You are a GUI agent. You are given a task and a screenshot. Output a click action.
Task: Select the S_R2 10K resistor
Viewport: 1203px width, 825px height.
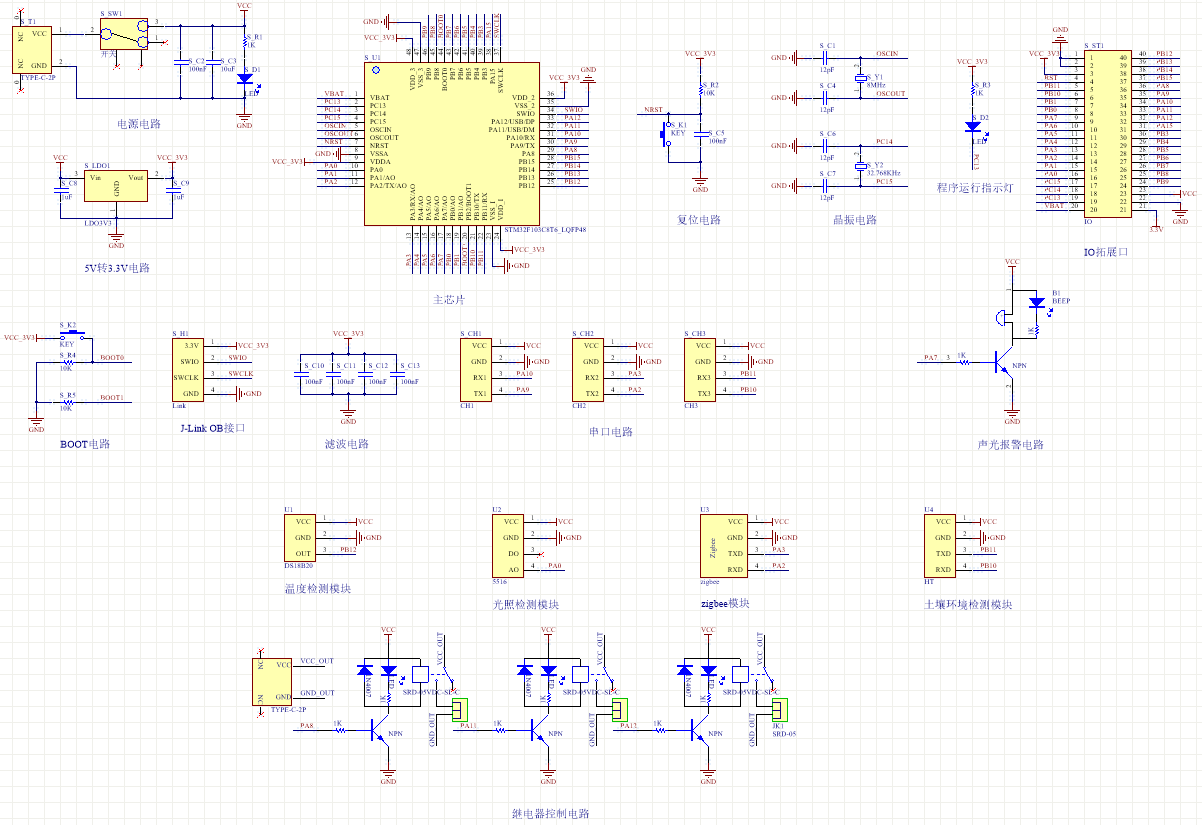[700, 91]
